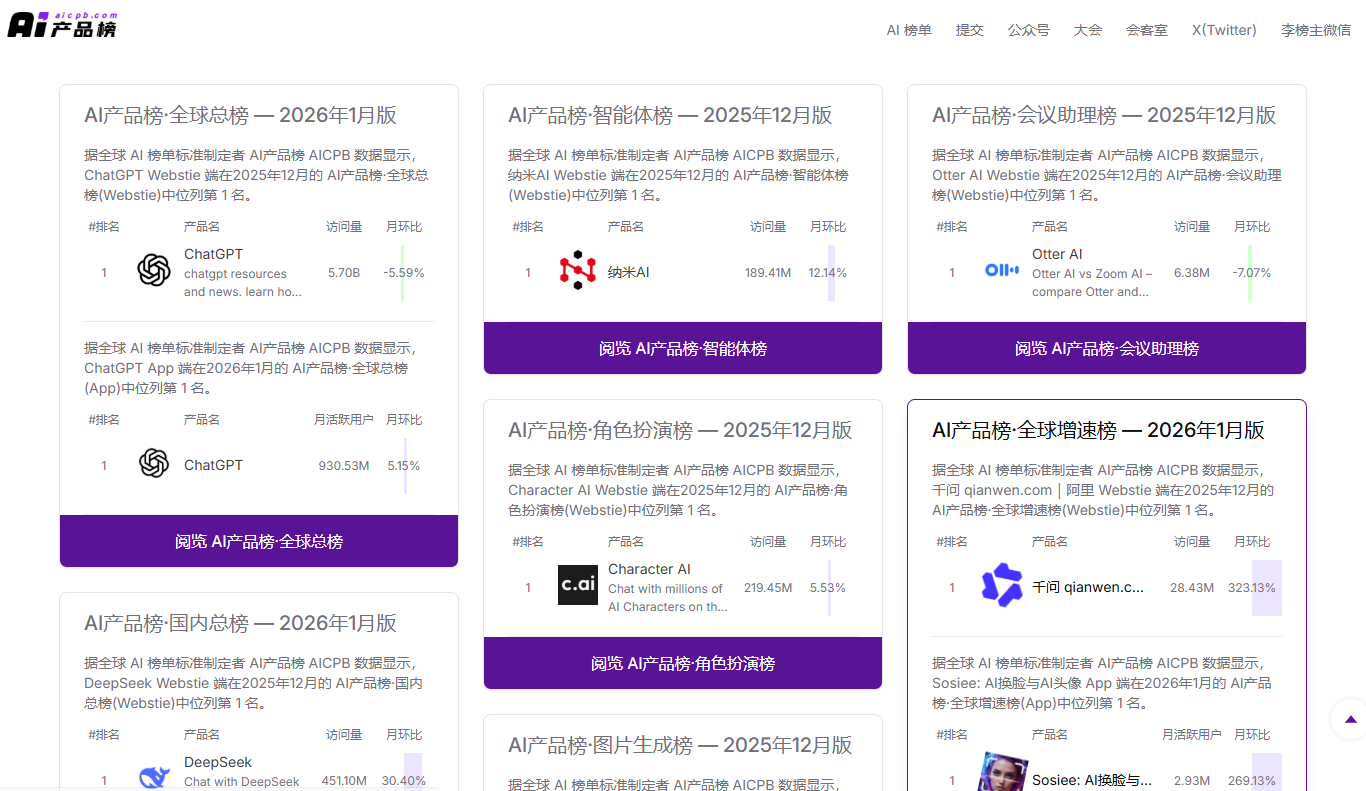Click 李榜主微信 in the top navigation
1366x791 pixels.
(x=1316, y=30)
